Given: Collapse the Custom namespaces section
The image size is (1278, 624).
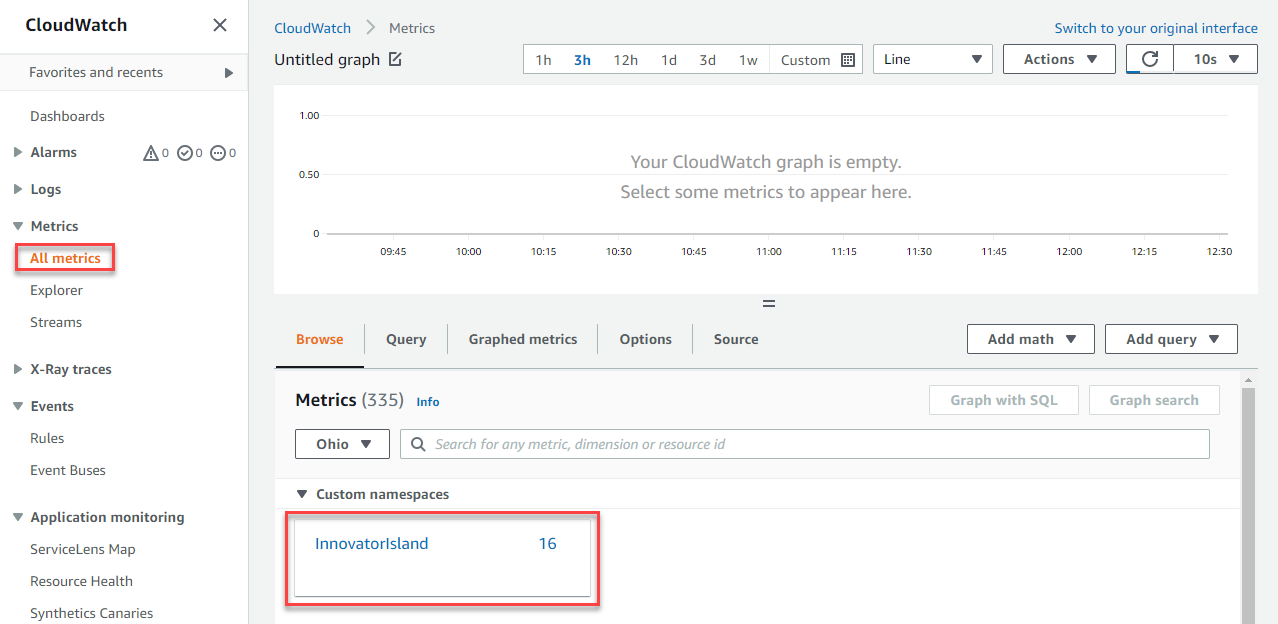Looking at the screenshot, I should pyautogui.click(x=302, y=494).
